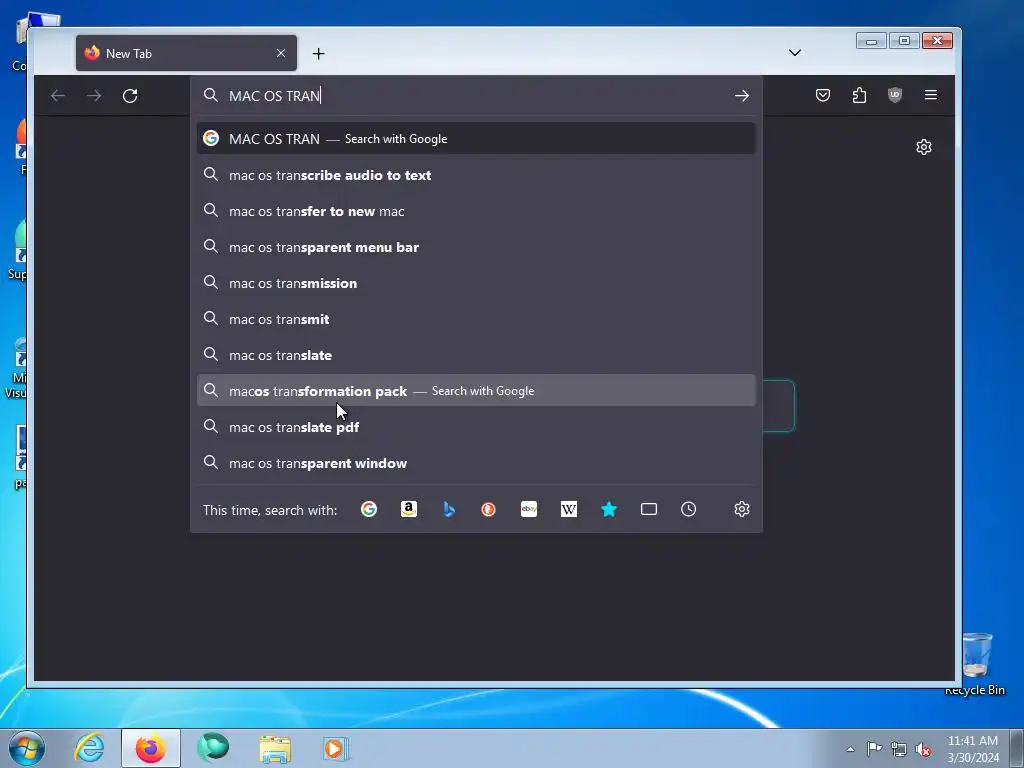Choose MAC OS TRAN Search with Google
Viewport: 1024px width, 768px height.
pyautogui.click(x=476, y=138)
